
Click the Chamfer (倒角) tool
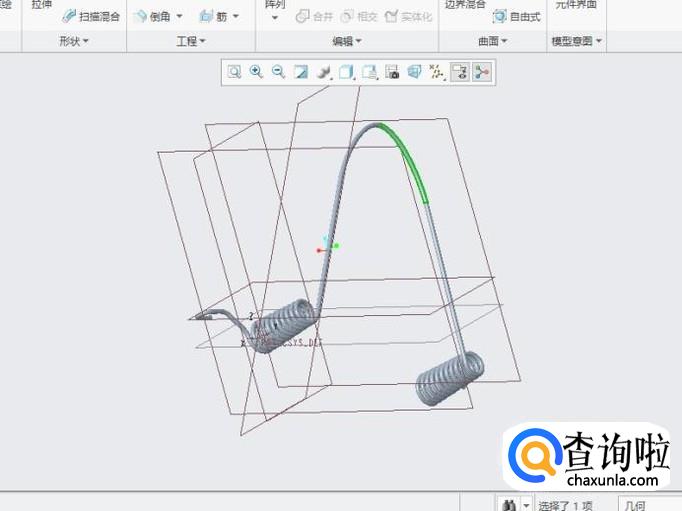pyautogui.click(x=152, y=17)
